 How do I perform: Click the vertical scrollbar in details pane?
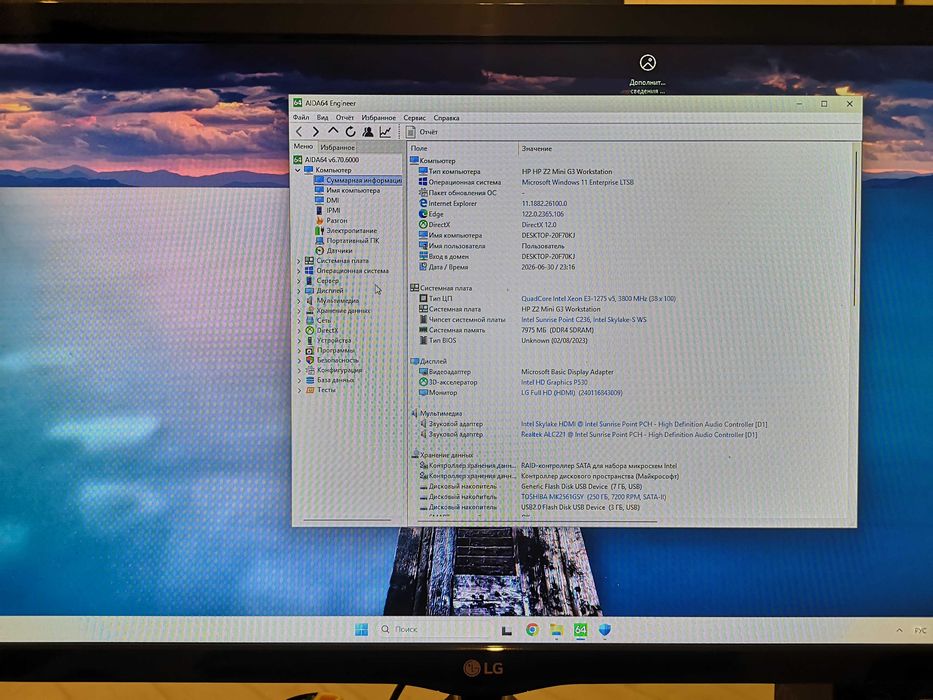855,229
